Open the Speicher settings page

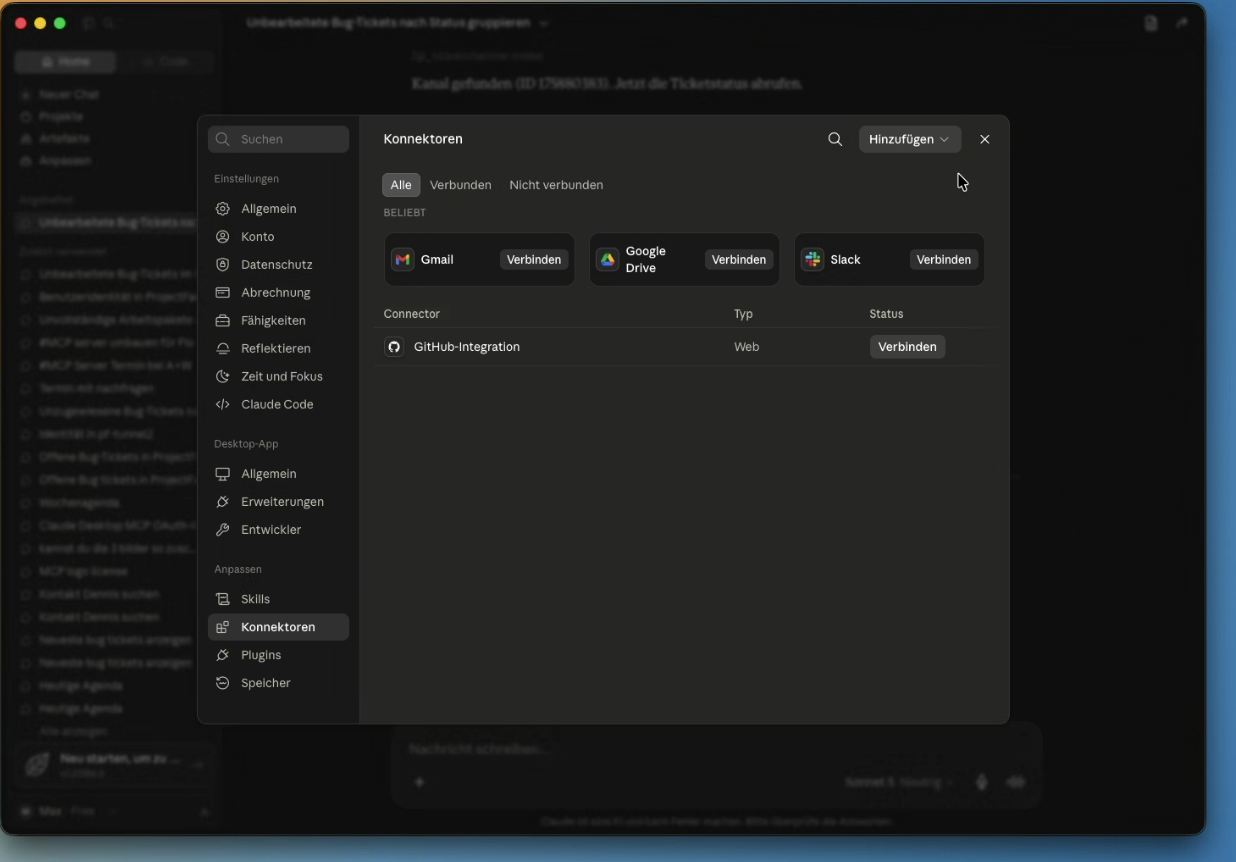coord(278,683)
